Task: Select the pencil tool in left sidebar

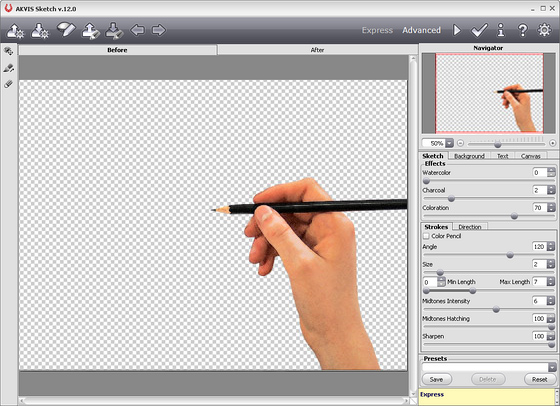Action: click(x=9, y=68)
